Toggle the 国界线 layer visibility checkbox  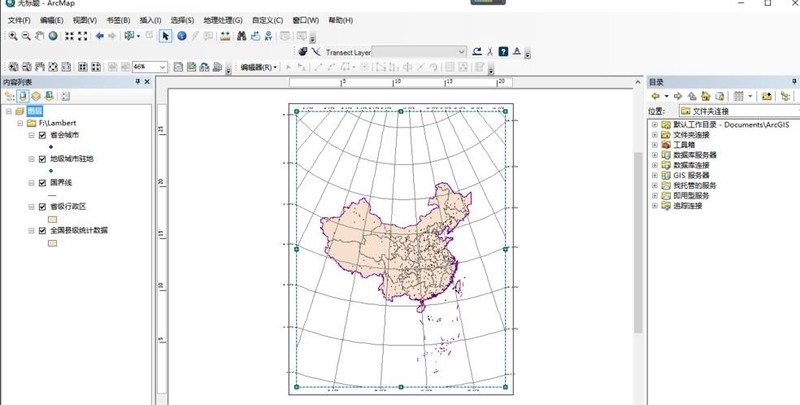(x=42, y=183)
